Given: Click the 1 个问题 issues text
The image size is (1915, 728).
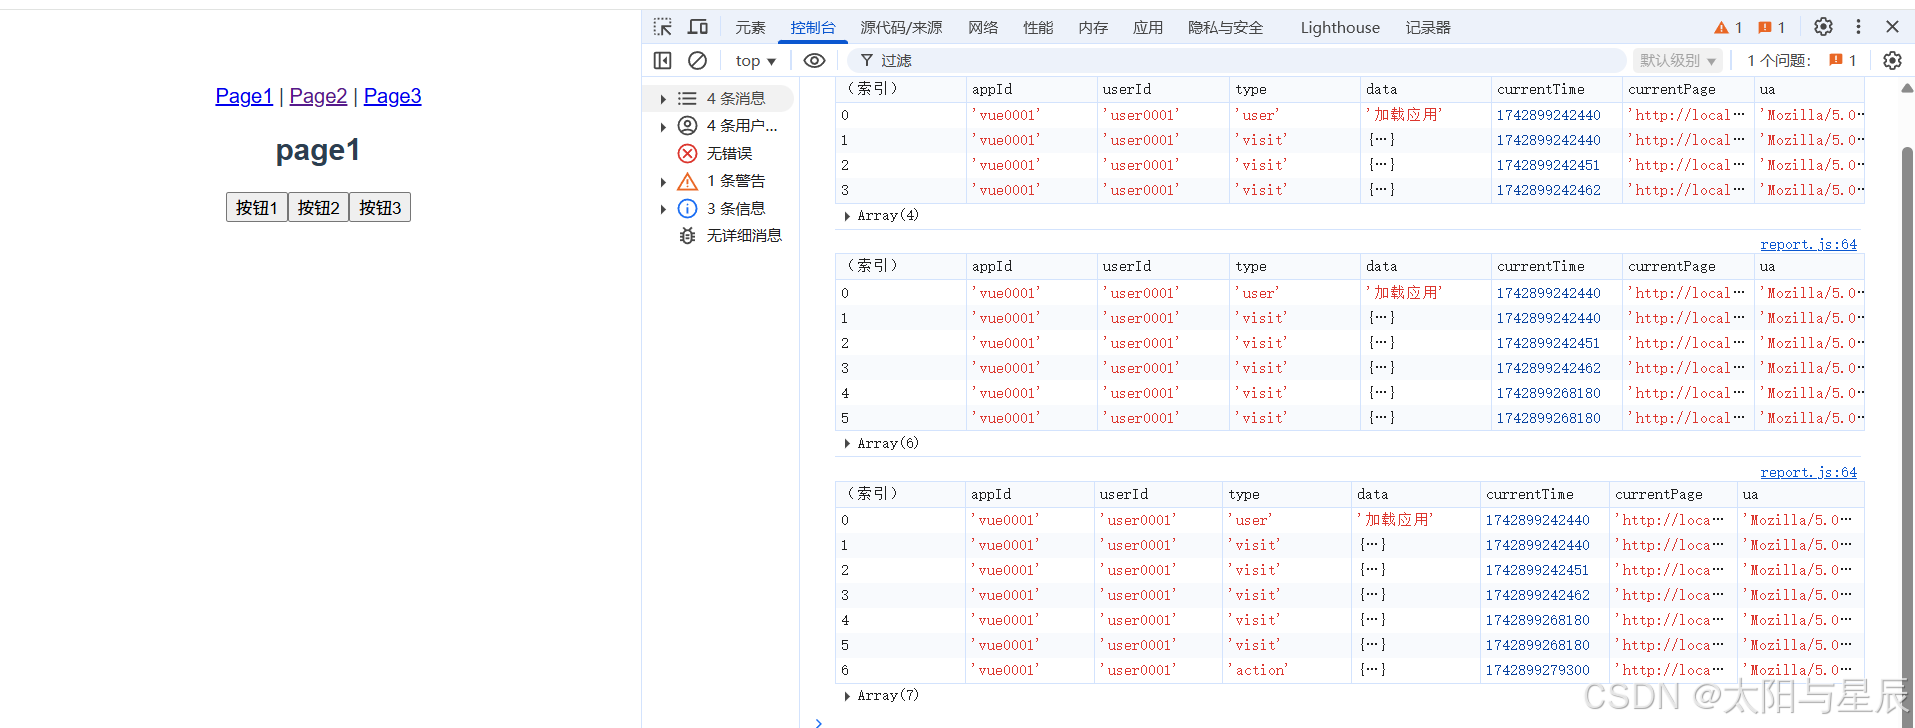Looking at the screenshot, I should [1779, 60].
